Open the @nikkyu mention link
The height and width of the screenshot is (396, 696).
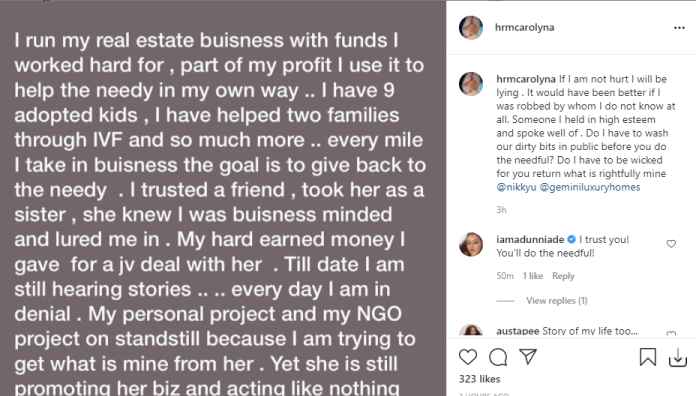pos(516,187)
